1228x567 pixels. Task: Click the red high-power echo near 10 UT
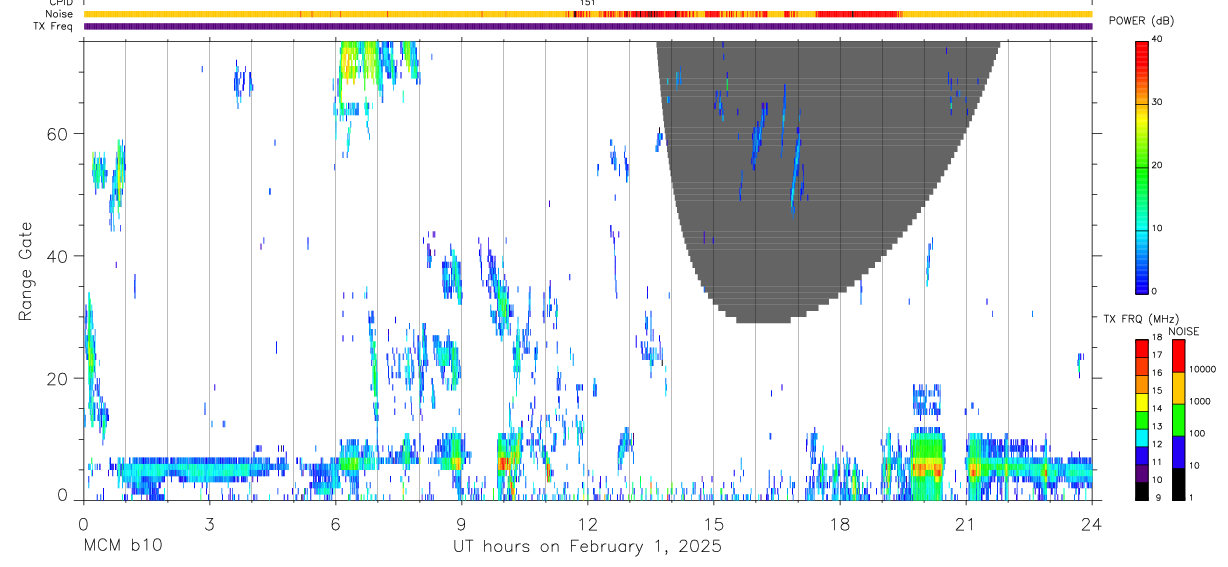tap(501, 462)
